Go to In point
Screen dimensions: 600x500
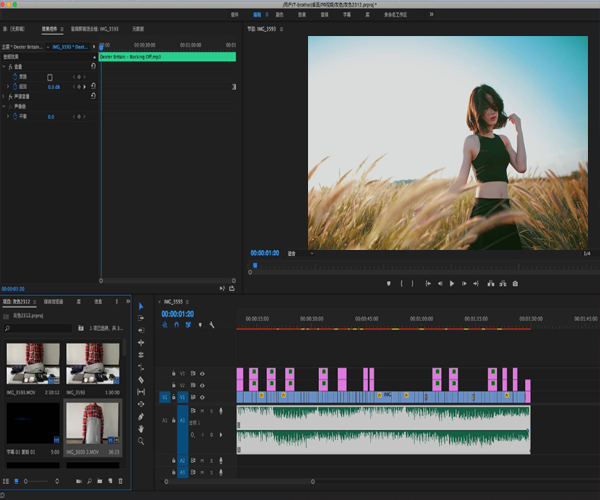pos(428,283)
